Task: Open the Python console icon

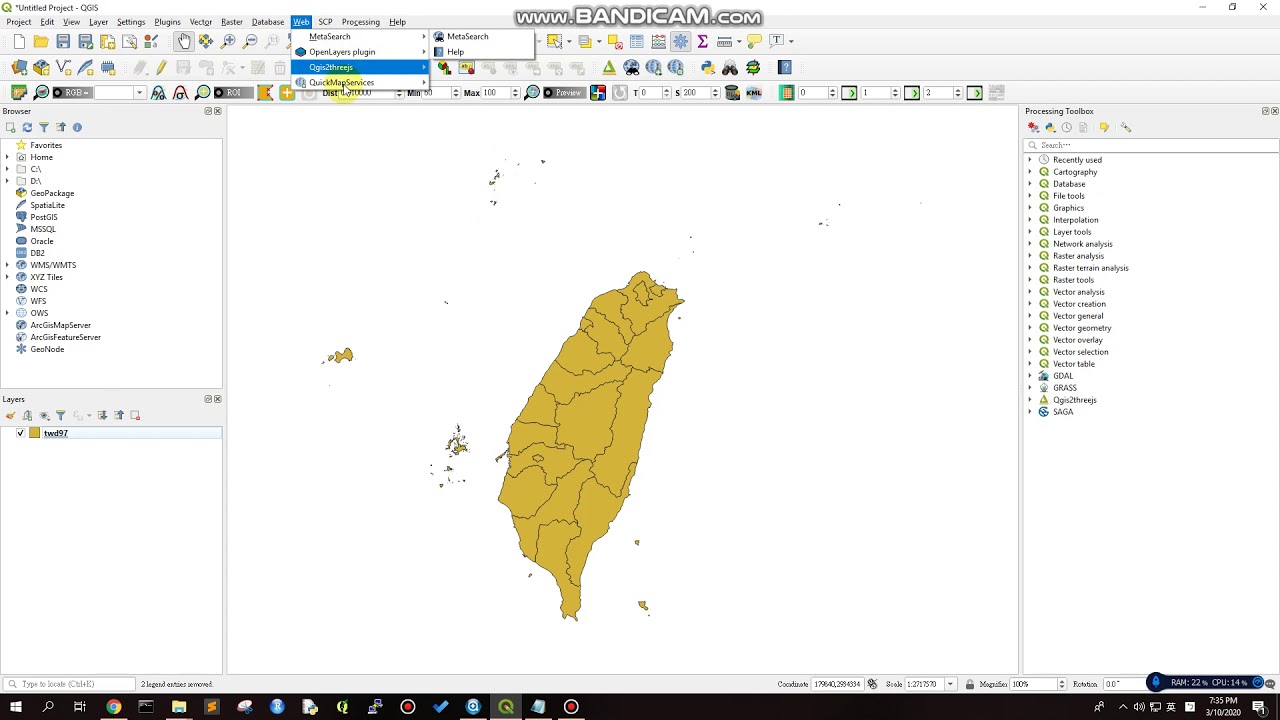Action: [x=708, y=67]
